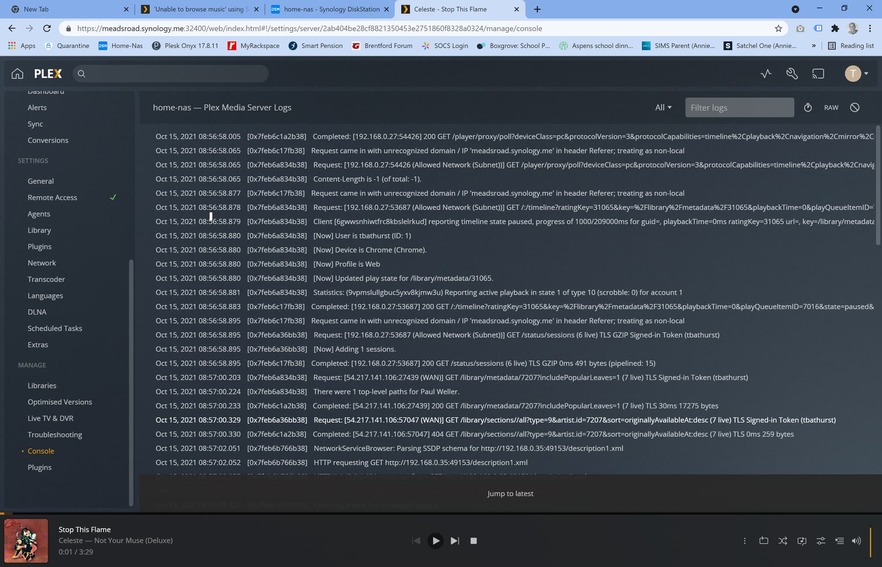
Task: Switch to home-nas Synology DiskStation tab
Action: (330, 9)
